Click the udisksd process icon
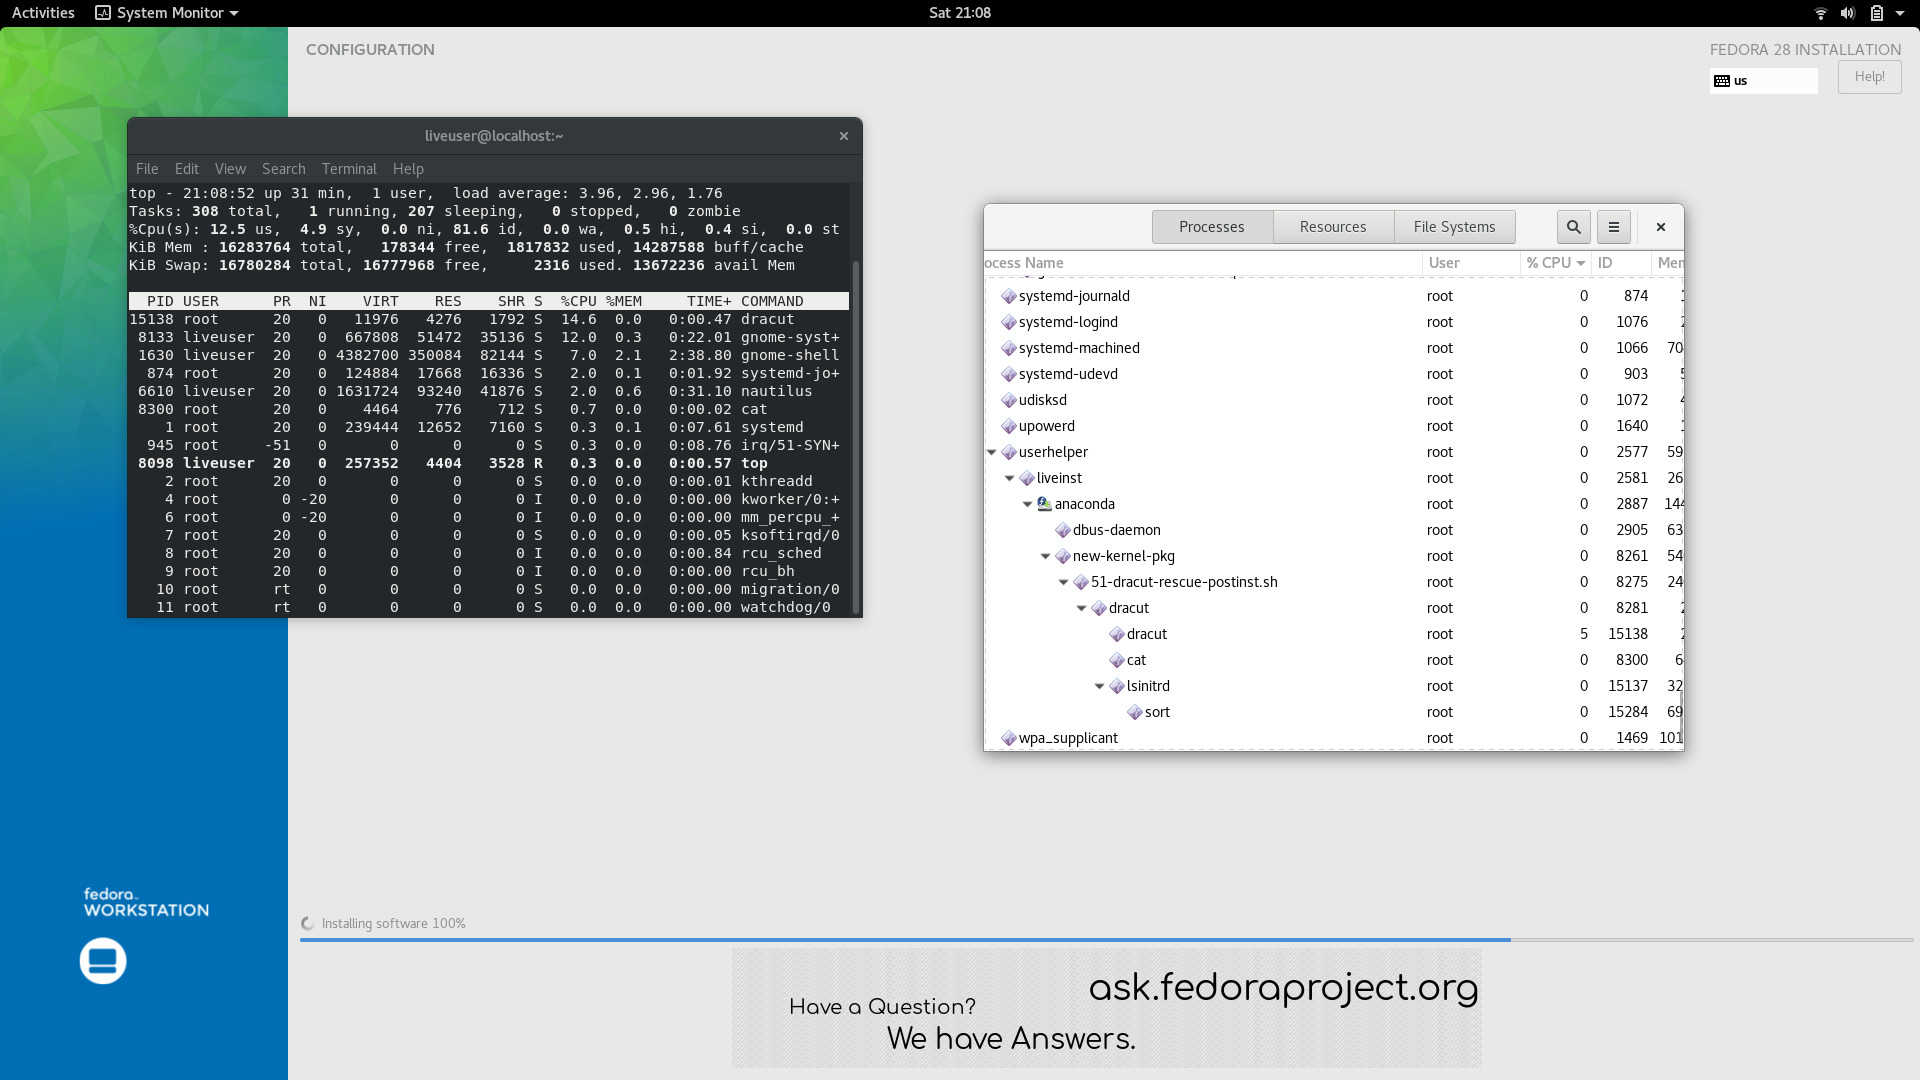The height and width of the screenshot is (1080, 1920). [x=1008, y=400]
